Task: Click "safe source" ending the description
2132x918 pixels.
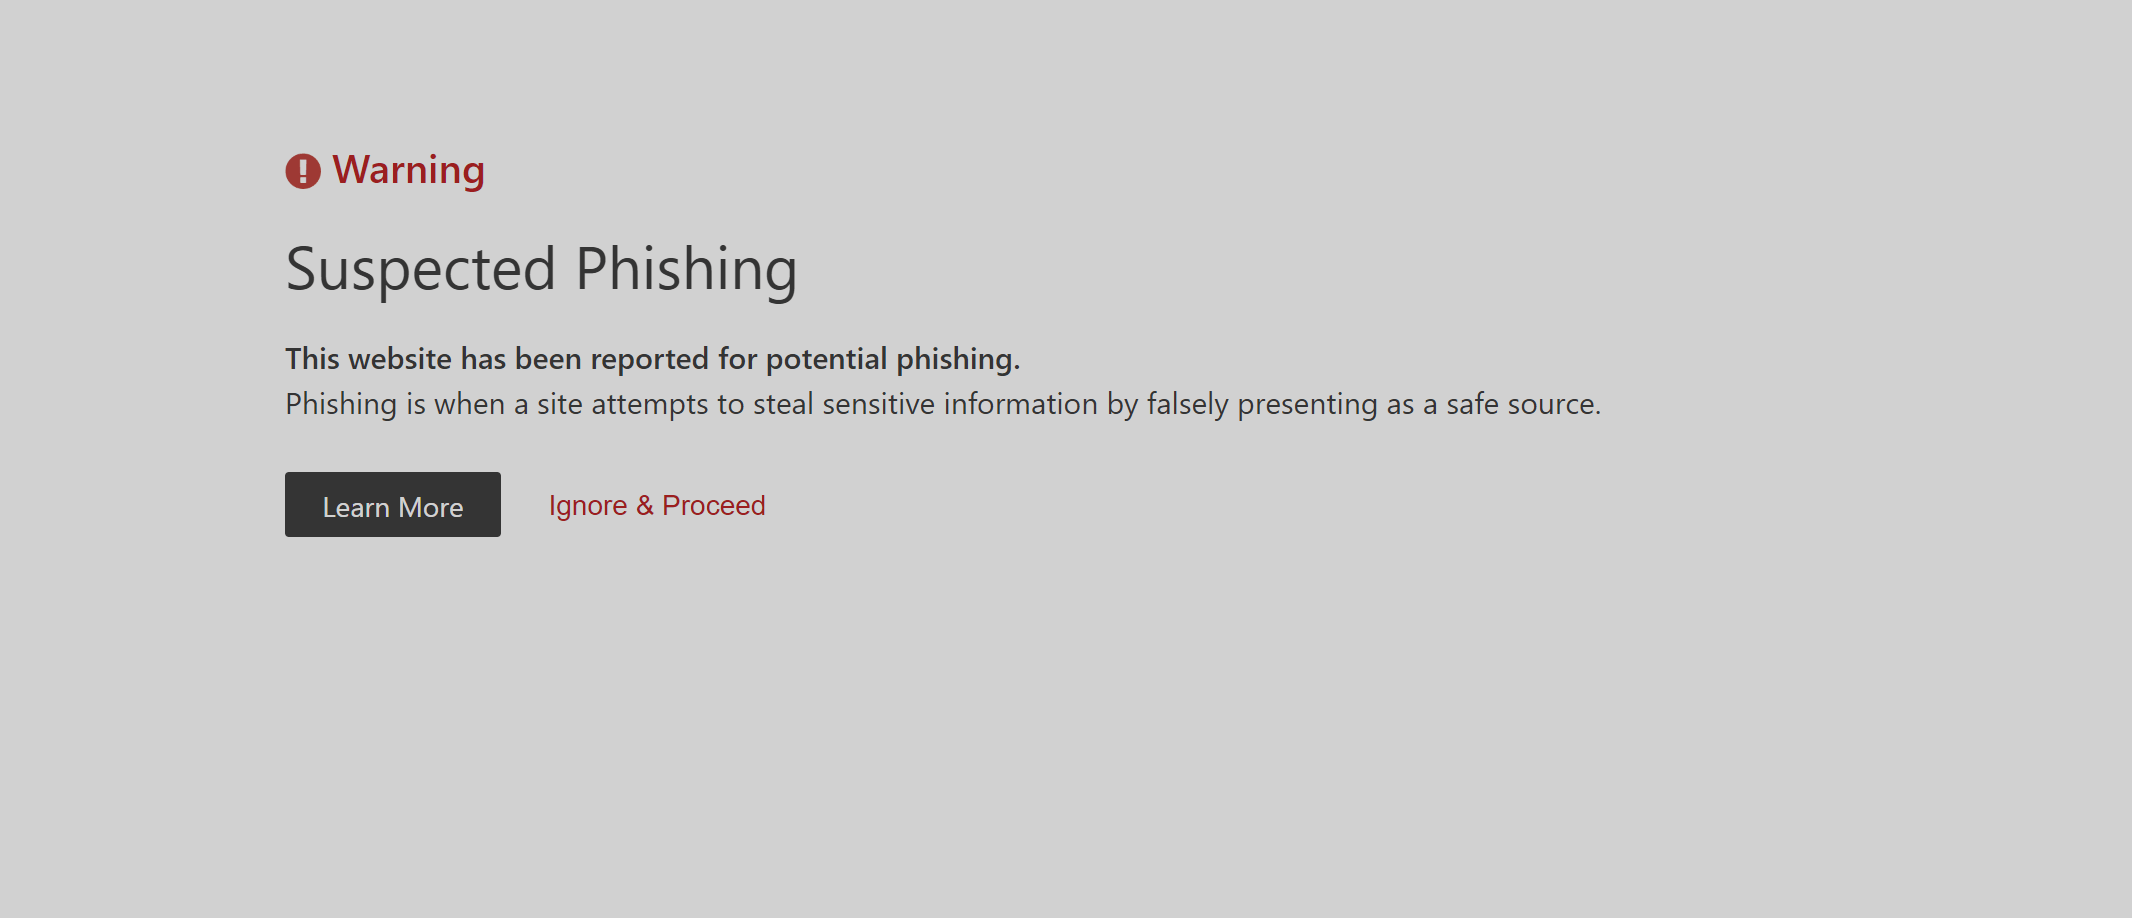Action: click(1522, 404)
